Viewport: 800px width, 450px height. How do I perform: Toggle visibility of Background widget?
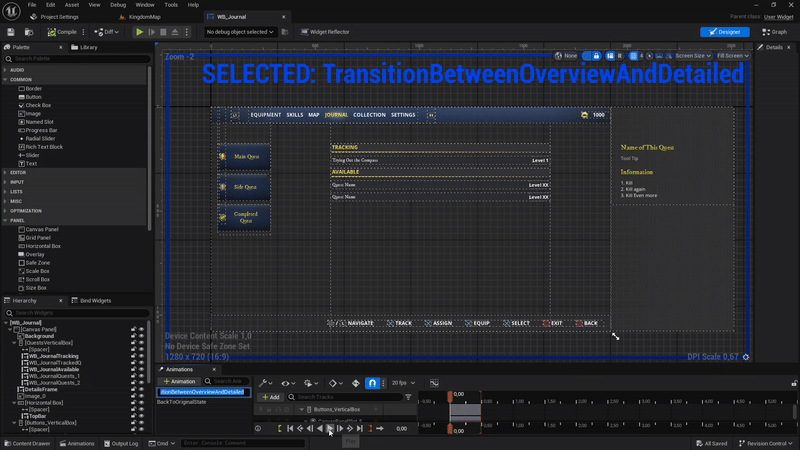point(141,336)
